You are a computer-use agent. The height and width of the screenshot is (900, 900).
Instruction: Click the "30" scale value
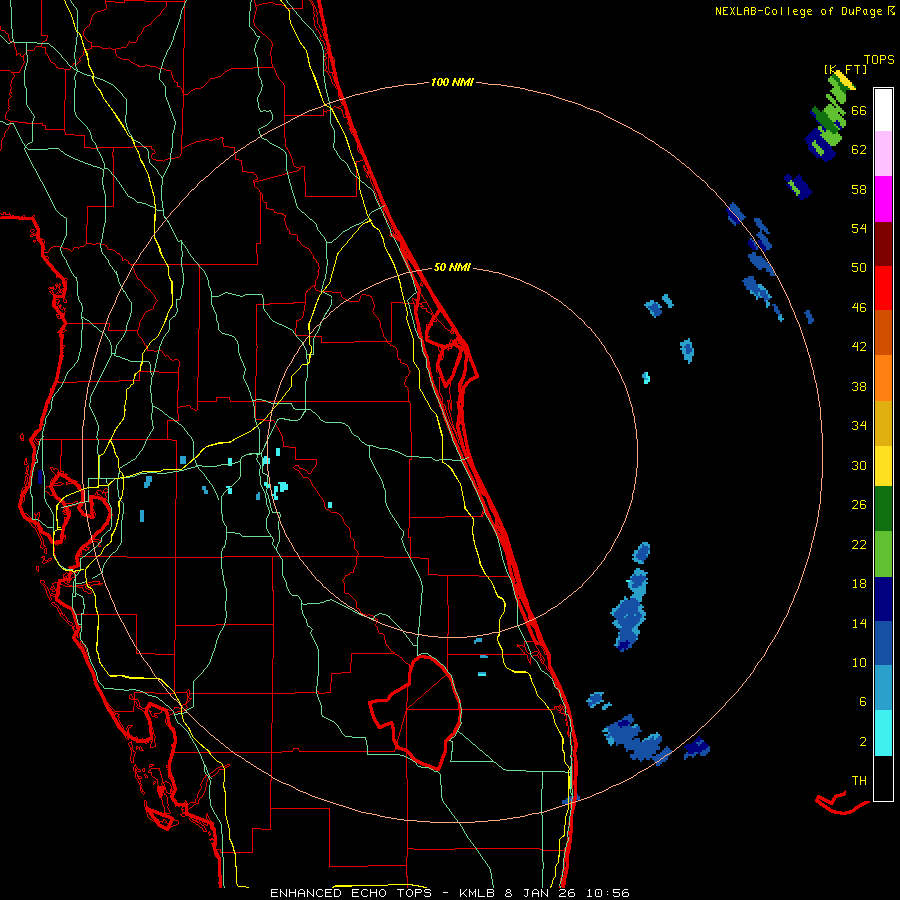pos(859,465)
